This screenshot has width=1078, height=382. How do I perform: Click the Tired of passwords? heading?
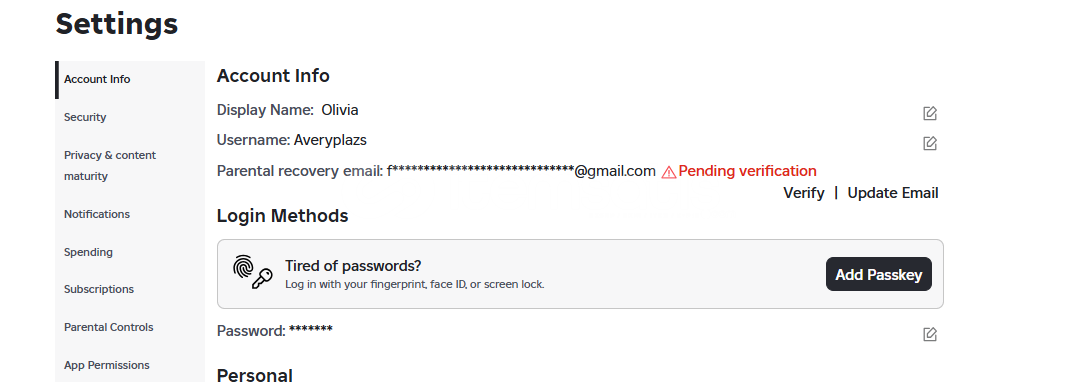353,266
